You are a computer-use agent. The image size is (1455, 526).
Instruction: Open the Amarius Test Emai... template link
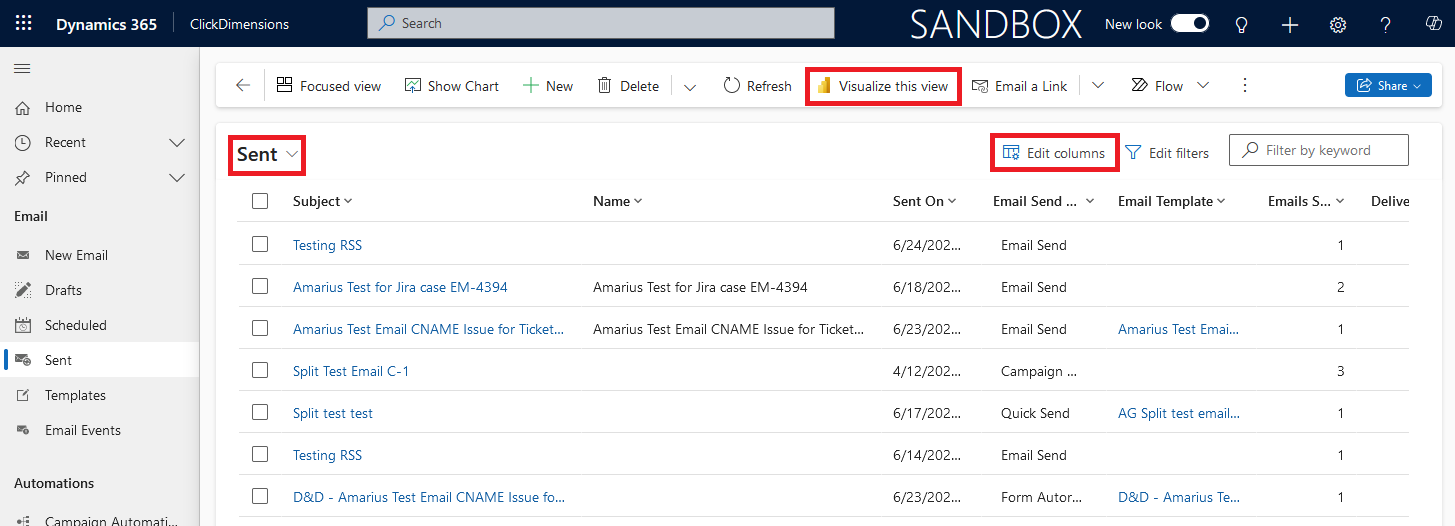coord(1178,329)
